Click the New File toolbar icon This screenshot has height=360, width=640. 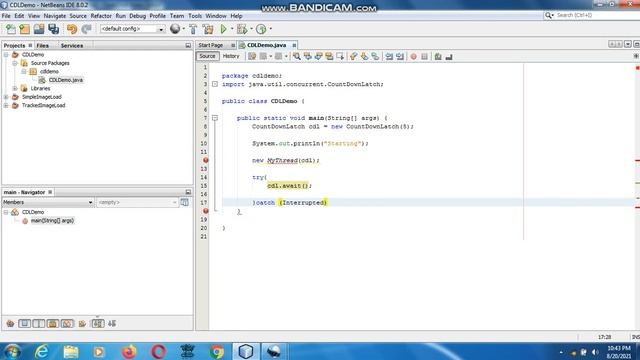(x=11, y=29)
